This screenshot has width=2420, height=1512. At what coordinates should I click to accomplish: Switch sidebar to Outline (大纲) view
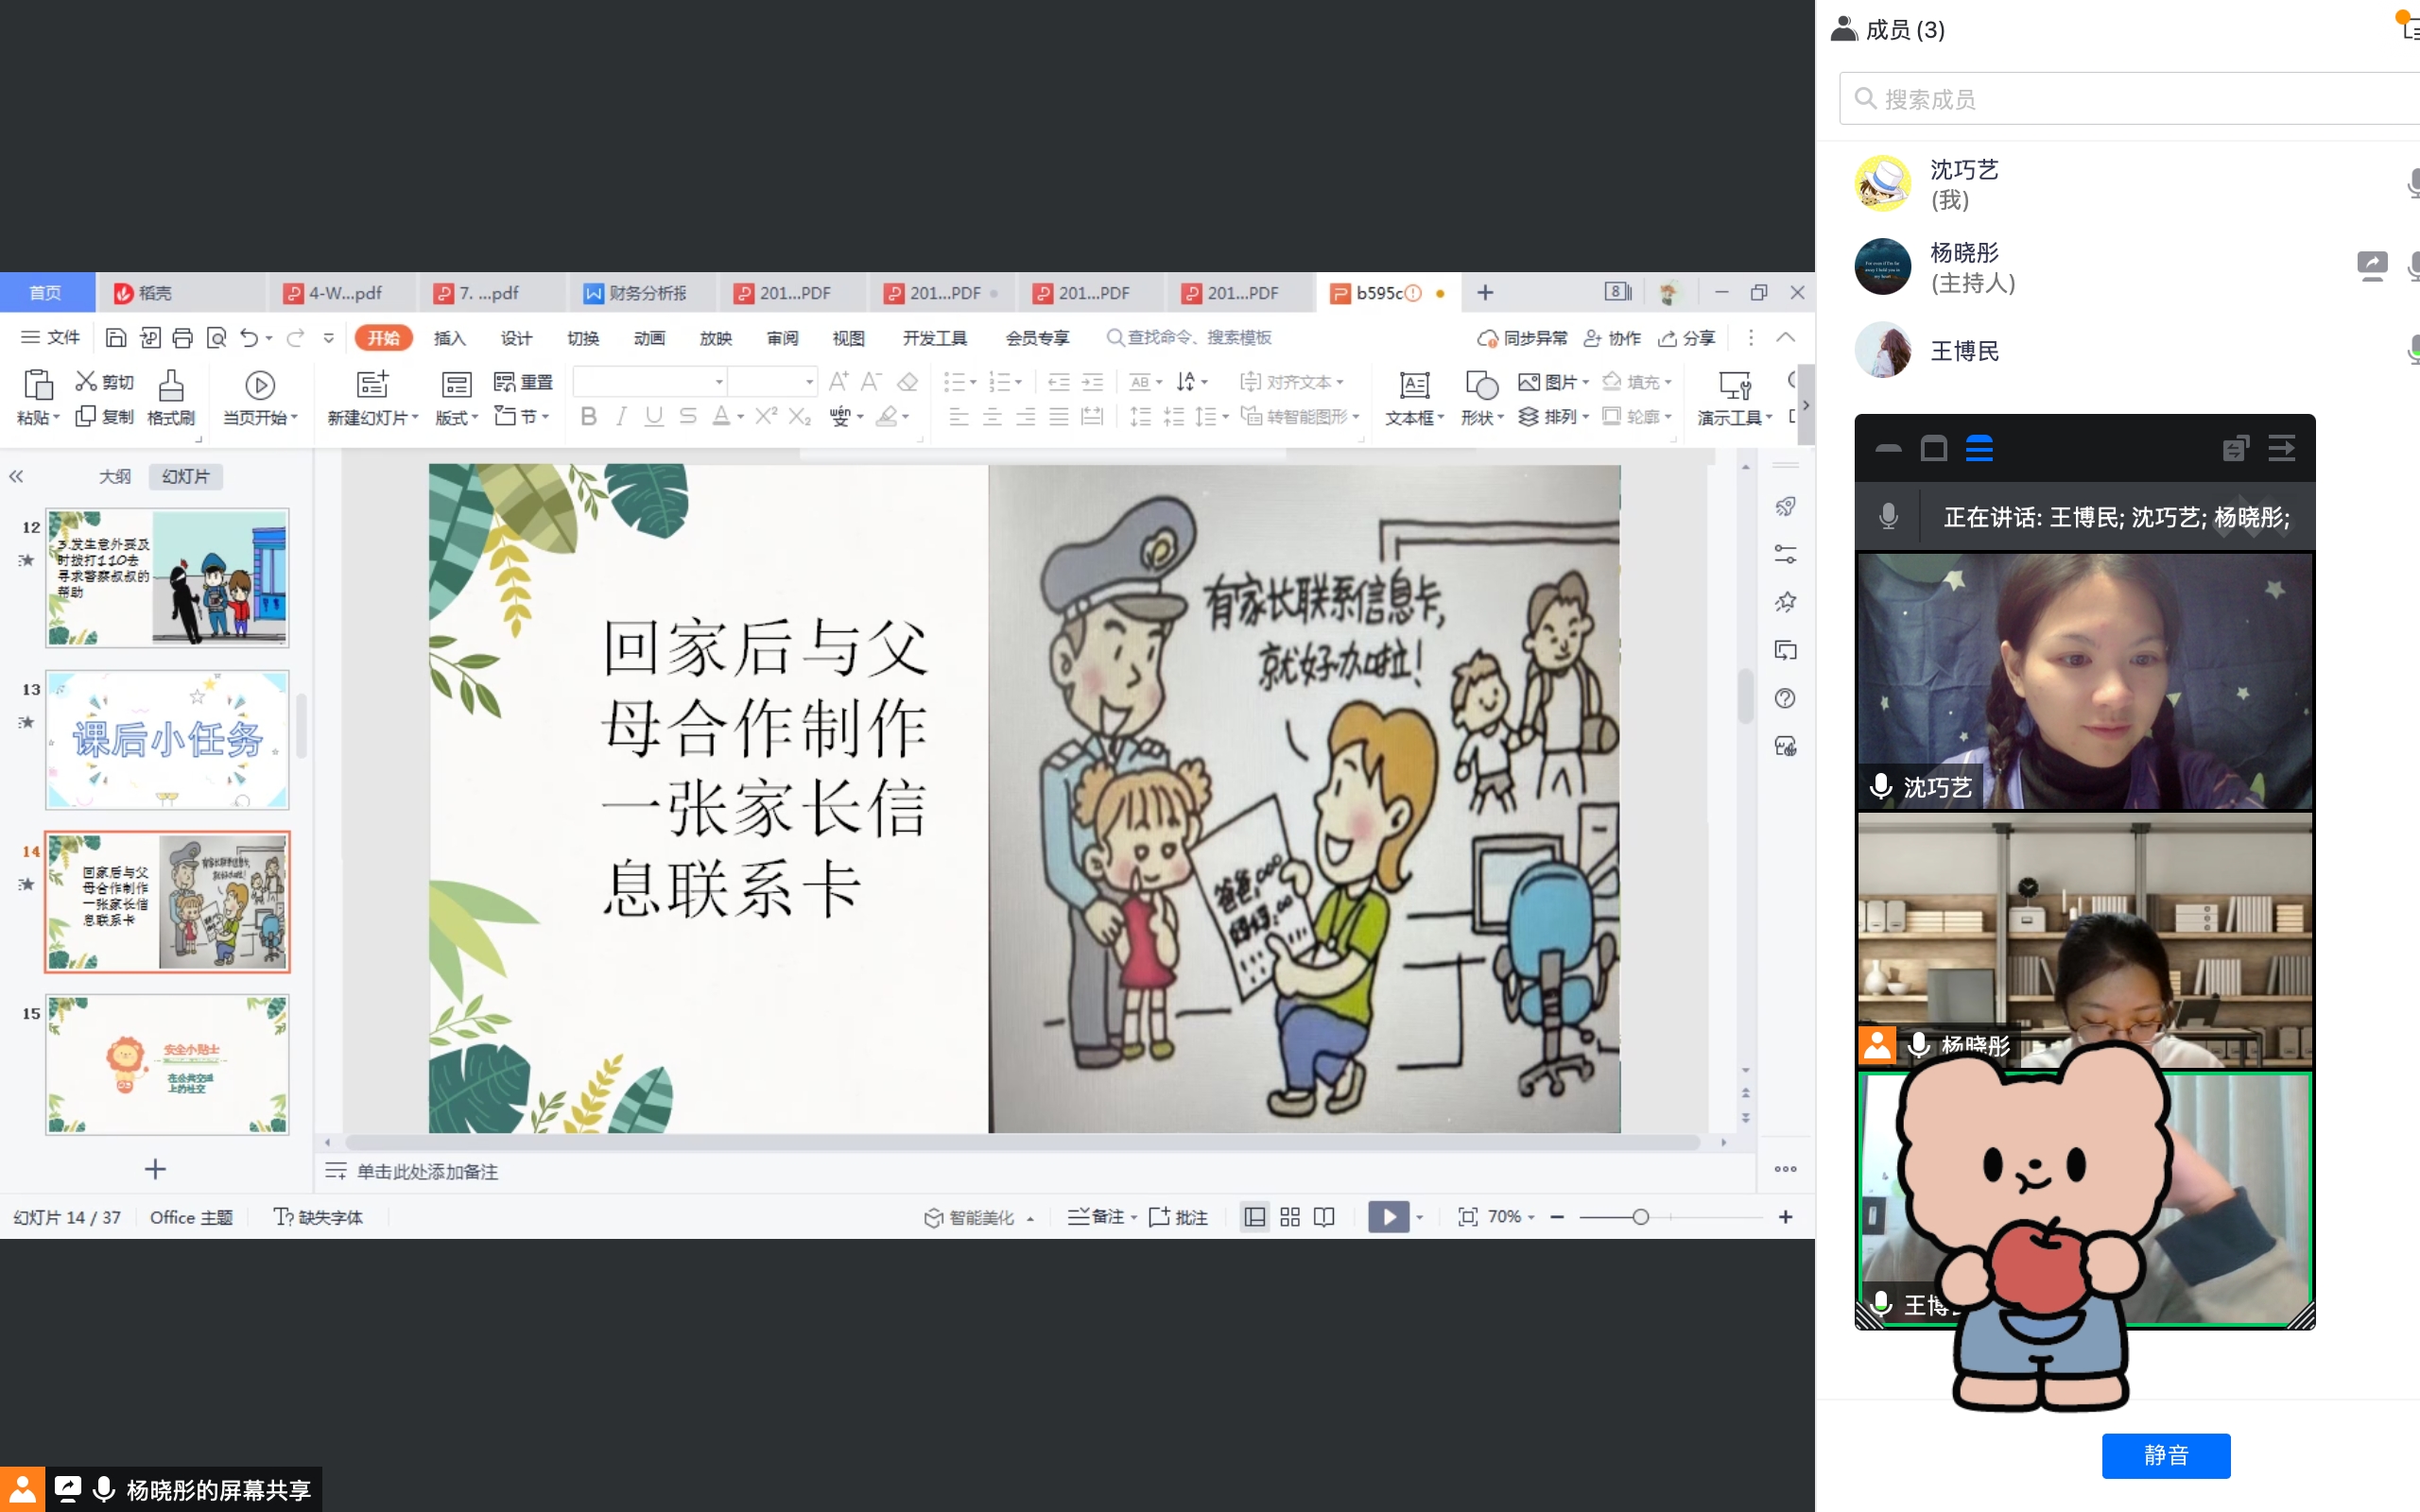pyautogui.click(x=115, y=477)
